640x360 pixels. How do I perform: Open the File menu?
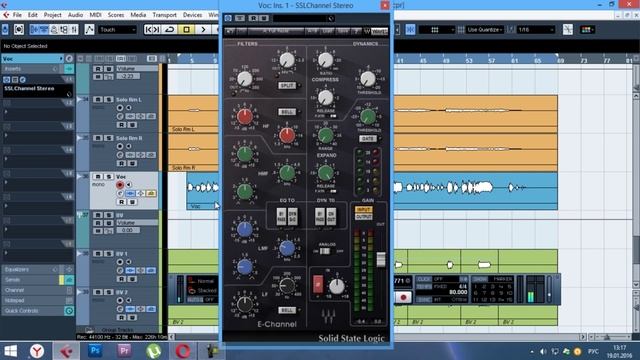(x=17, y=15)
